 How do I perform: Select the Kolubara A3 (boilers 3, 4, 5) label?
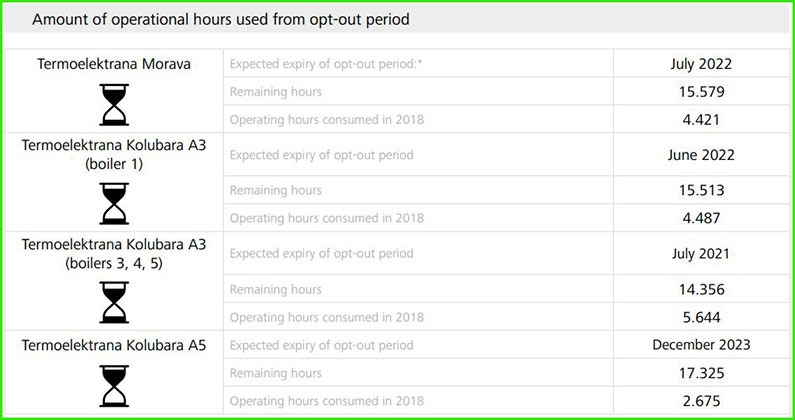coord(114,253)
